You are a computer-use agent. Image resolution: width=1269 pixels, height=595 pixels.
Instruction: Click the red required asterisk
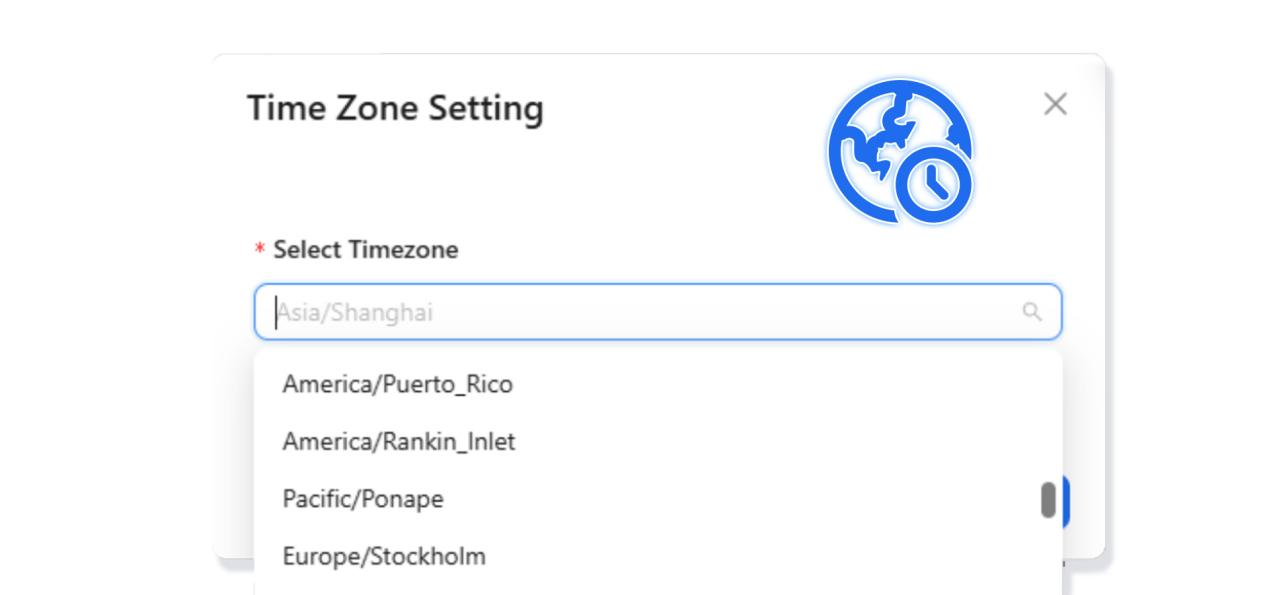260,249
